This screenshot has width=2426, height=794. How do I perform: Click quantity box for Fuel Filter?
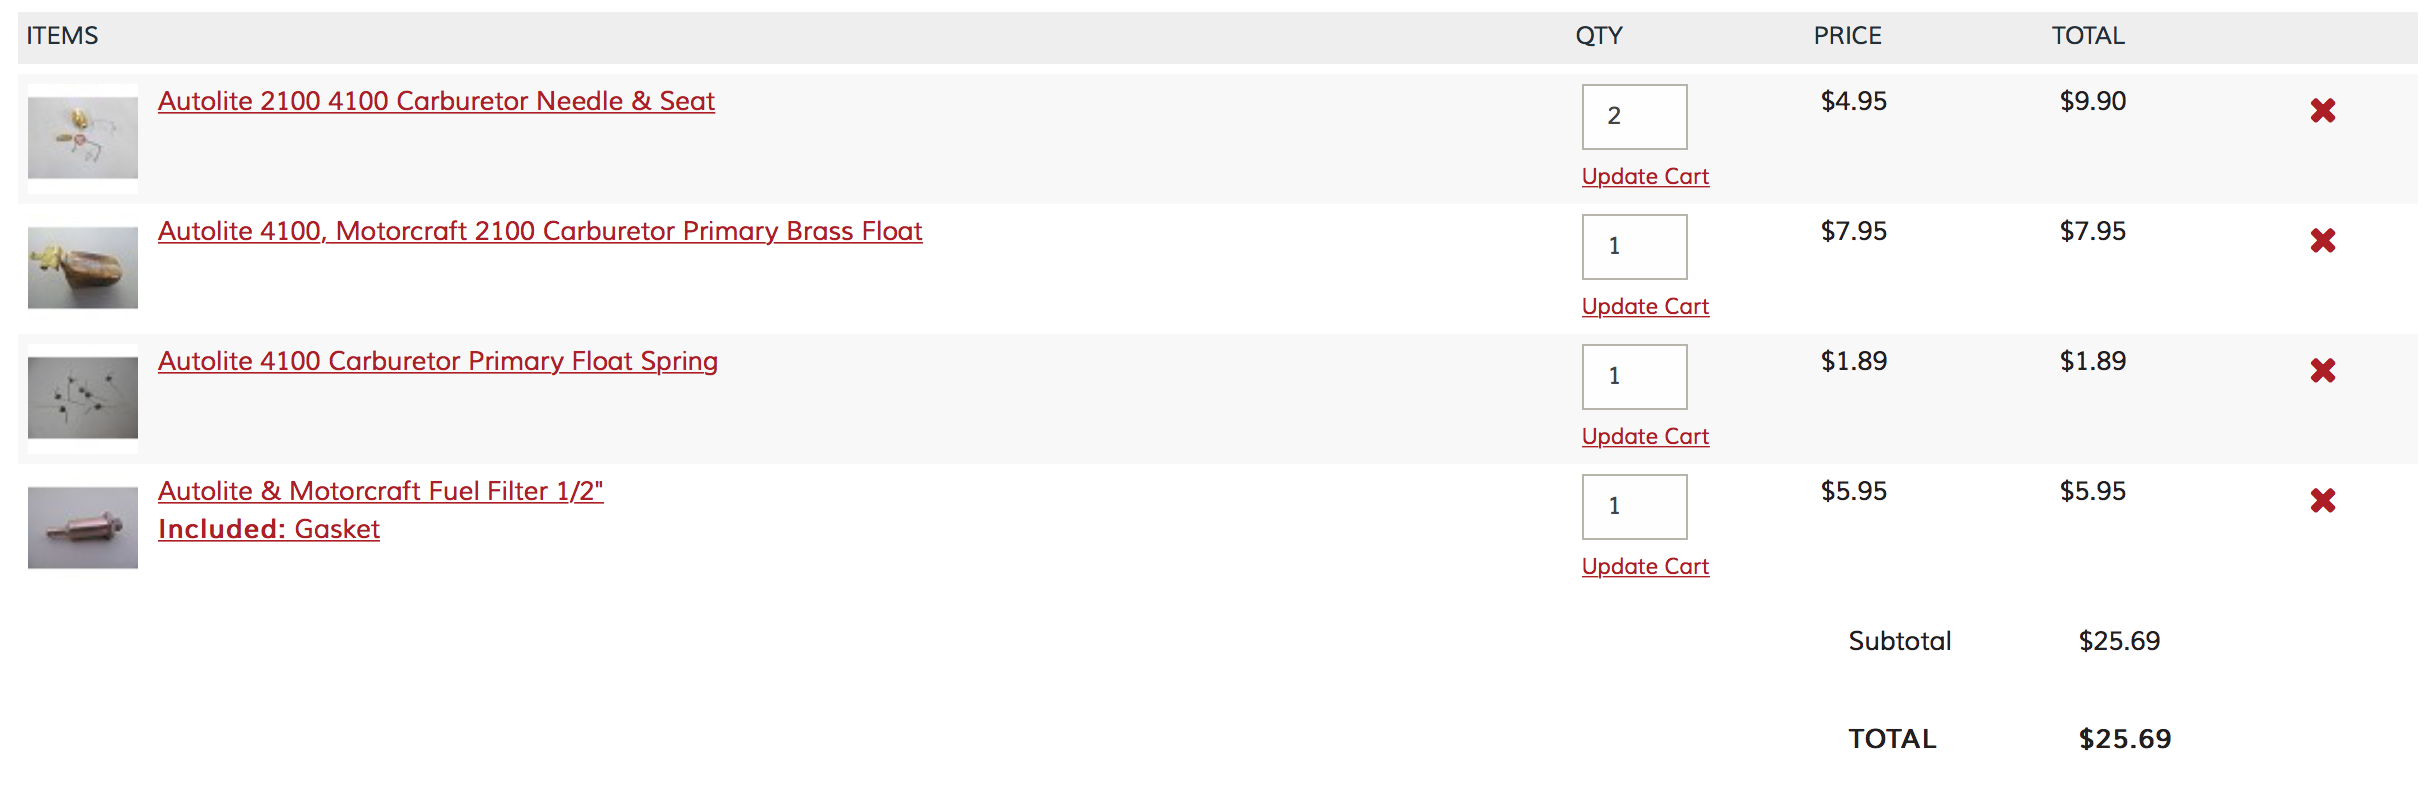tap(1634, 507)
